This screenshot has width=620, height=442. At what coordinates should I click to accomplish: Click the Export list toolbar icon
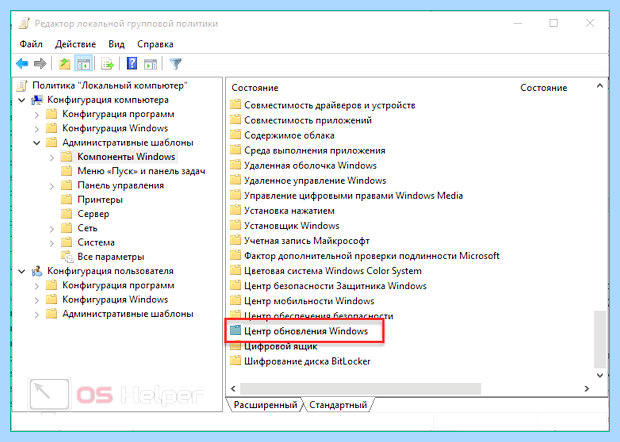[108, 63]
